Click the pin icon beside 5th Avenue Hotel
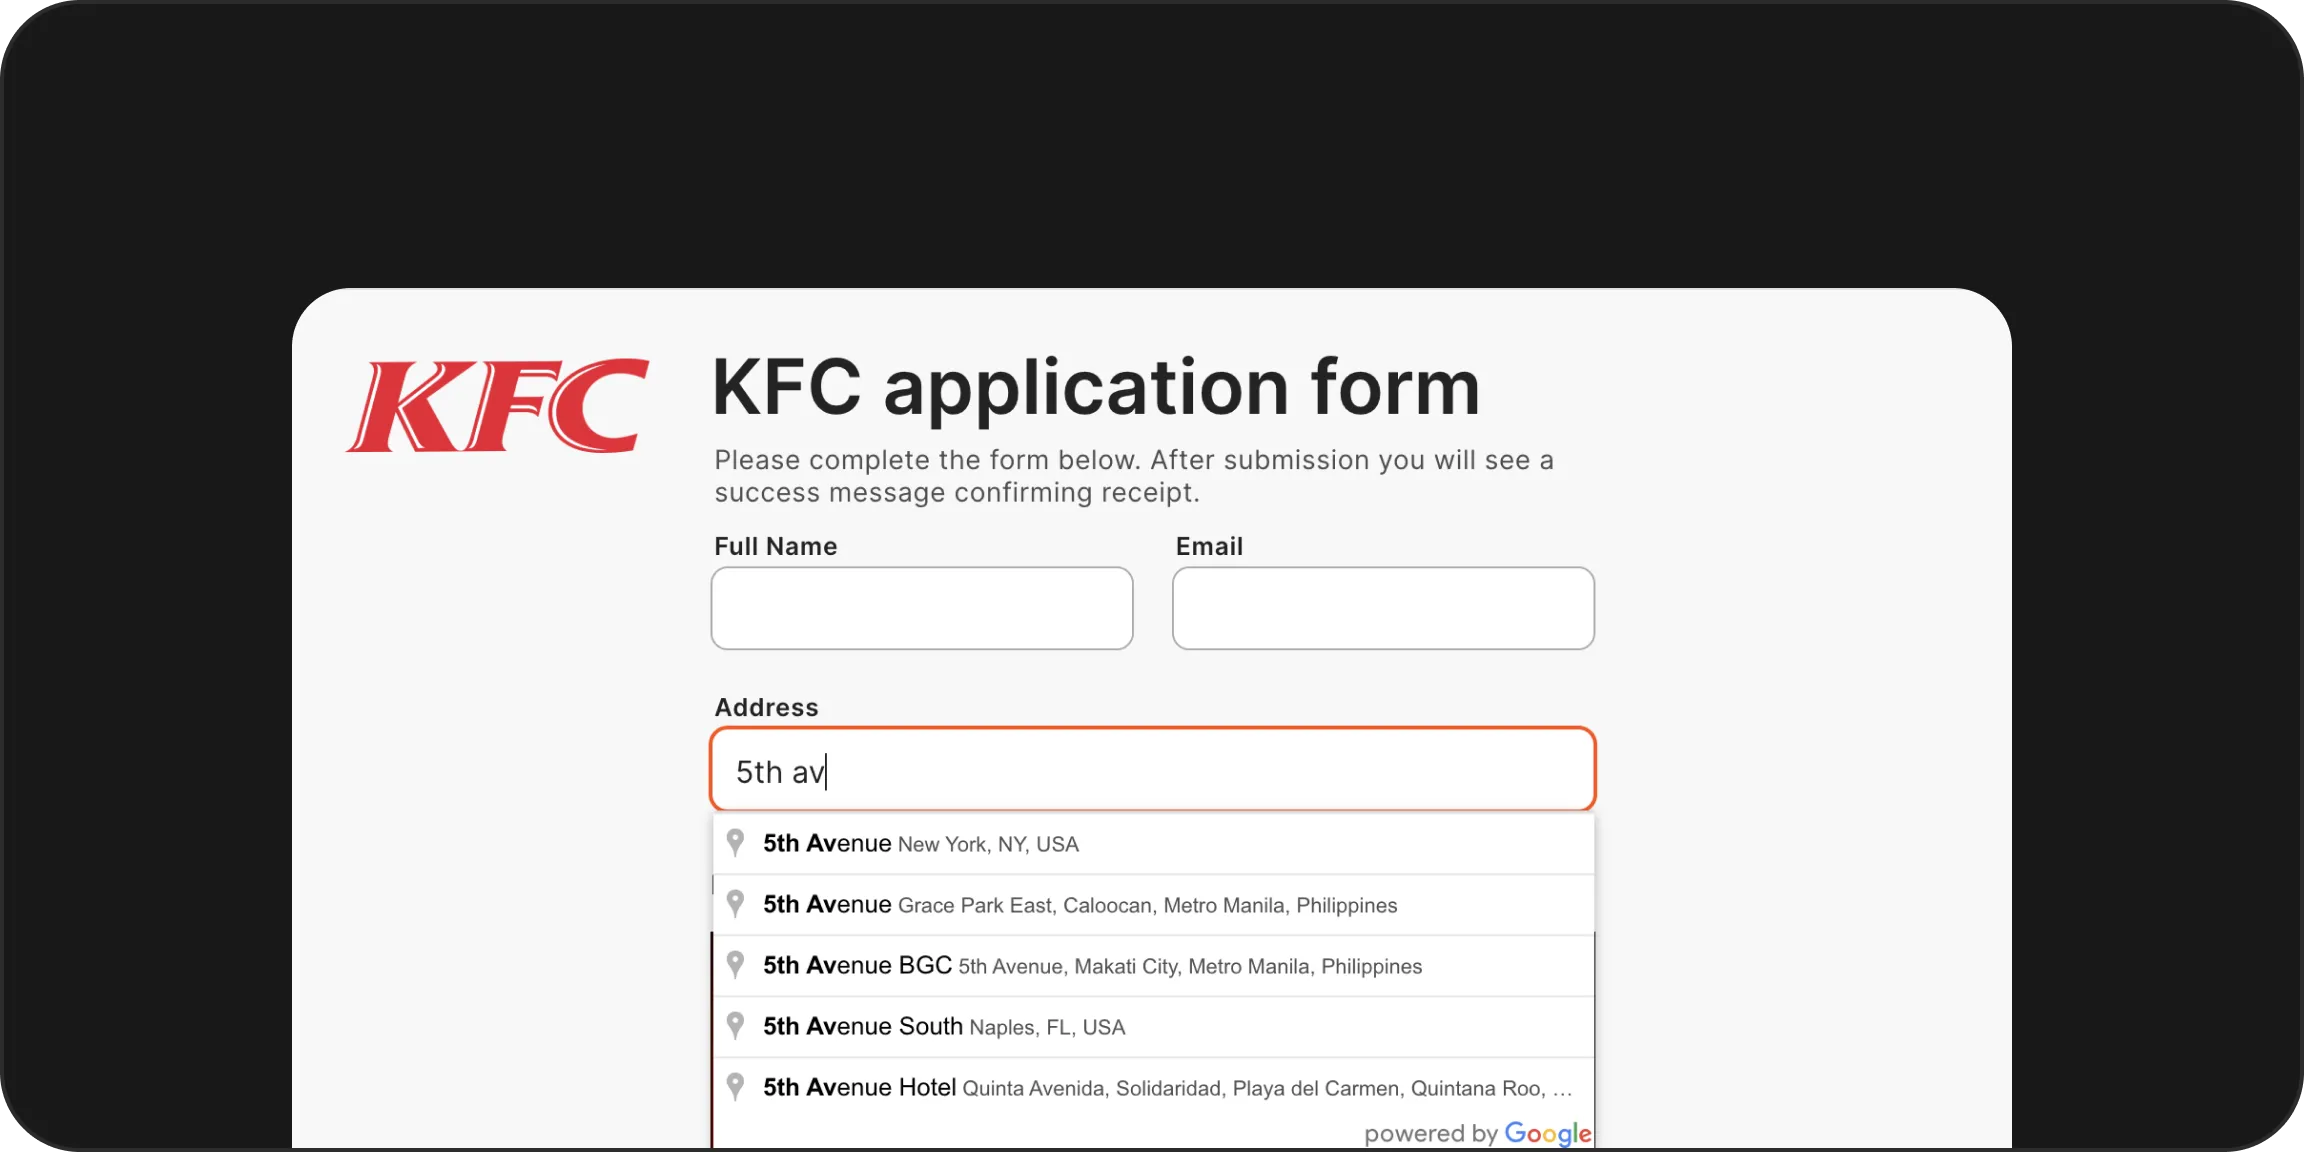 (735, 1087)
